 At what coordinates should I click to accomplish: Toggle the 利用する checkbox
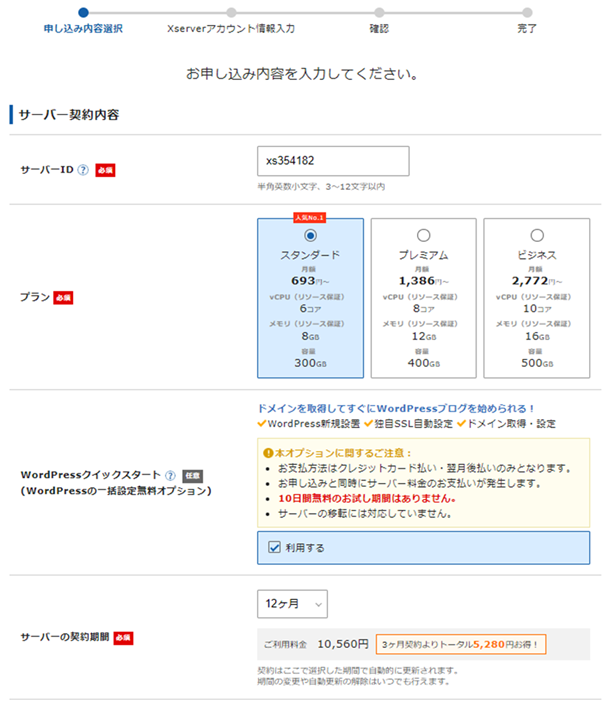click(x=274, y=547)
